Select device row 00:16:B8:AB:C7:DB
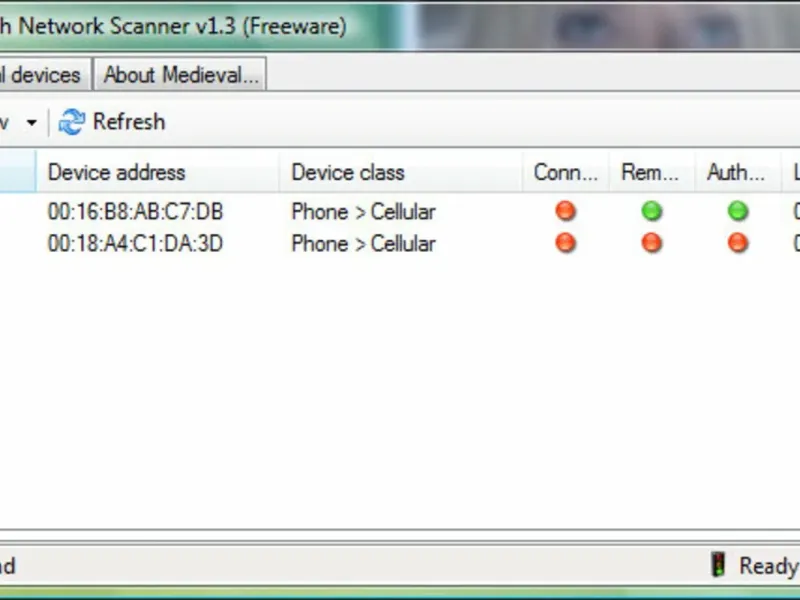 tap(400, 211)
